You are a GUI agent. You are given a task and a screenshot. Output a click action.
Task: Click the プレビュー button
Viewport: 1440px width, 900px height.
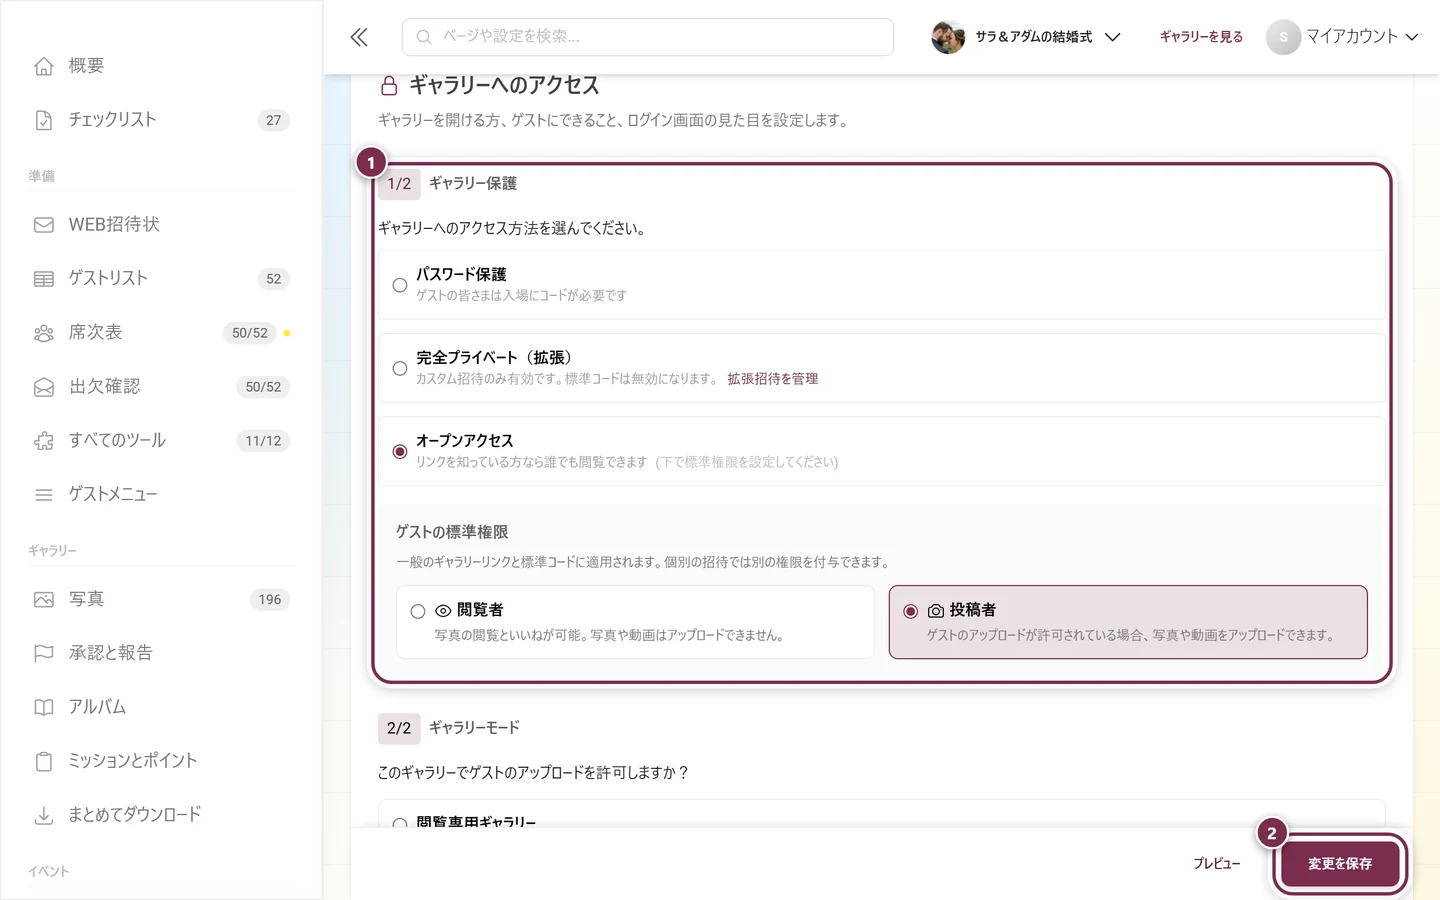(1217, 864)
